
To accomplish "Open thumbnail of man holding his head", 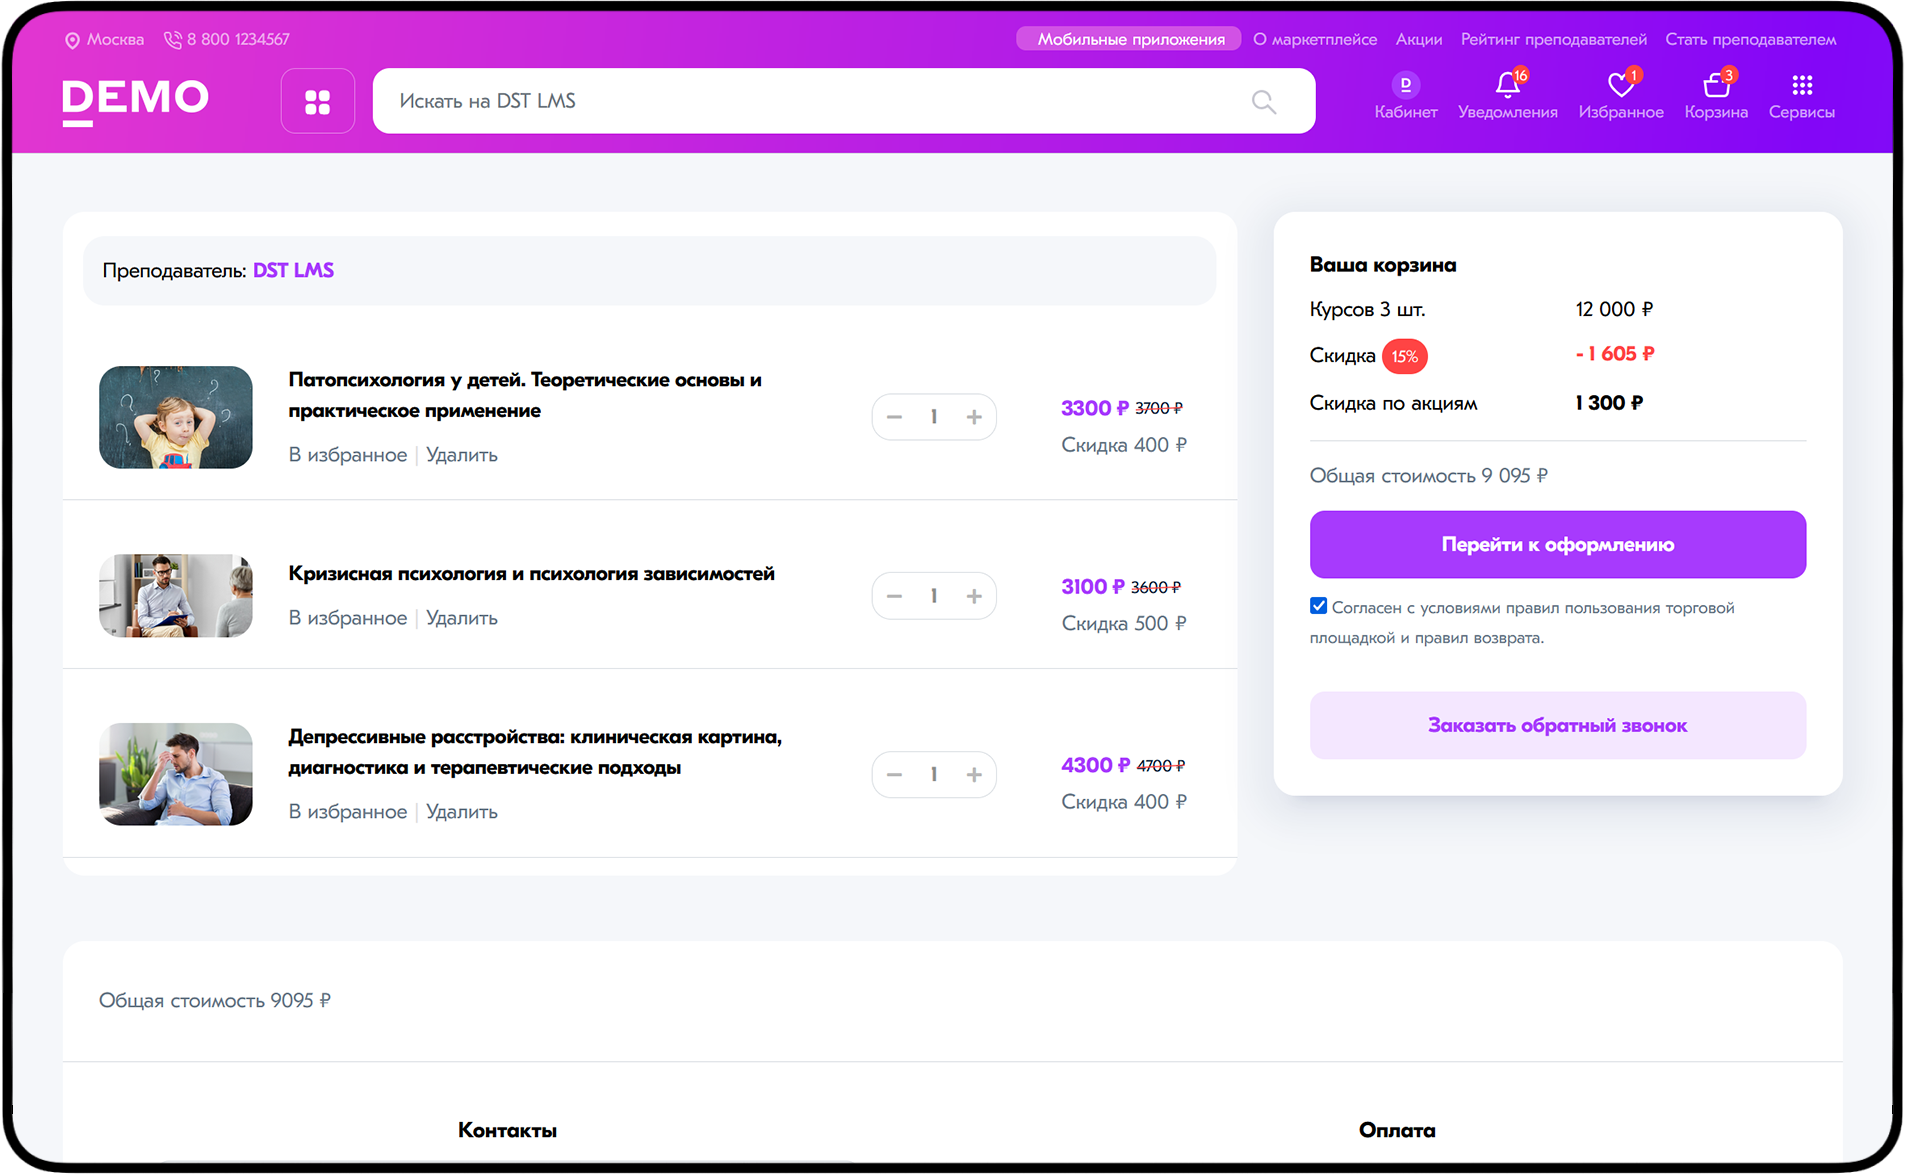I will [x=176, y=774].
